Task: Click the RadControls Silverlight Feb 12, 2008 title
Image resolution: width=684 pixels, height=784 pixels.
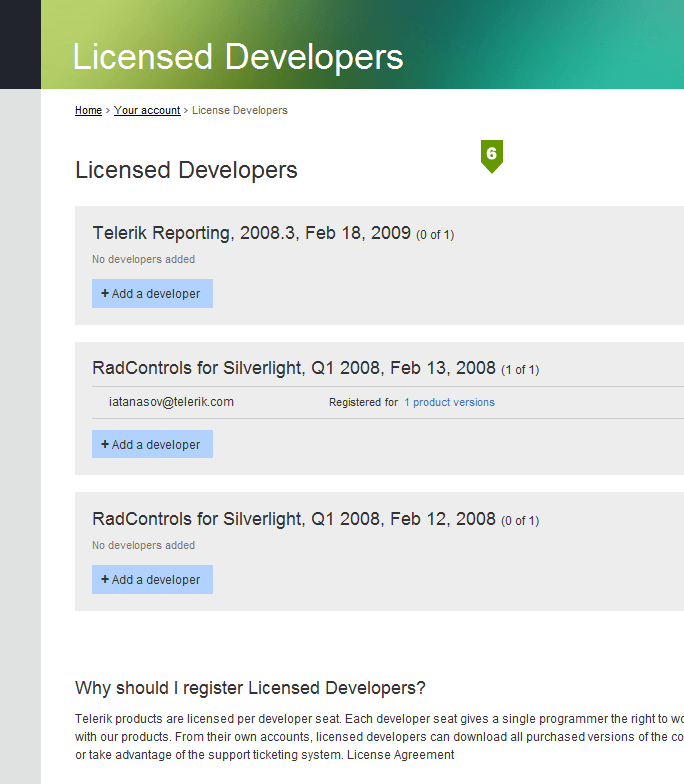Action: point(294,519)
